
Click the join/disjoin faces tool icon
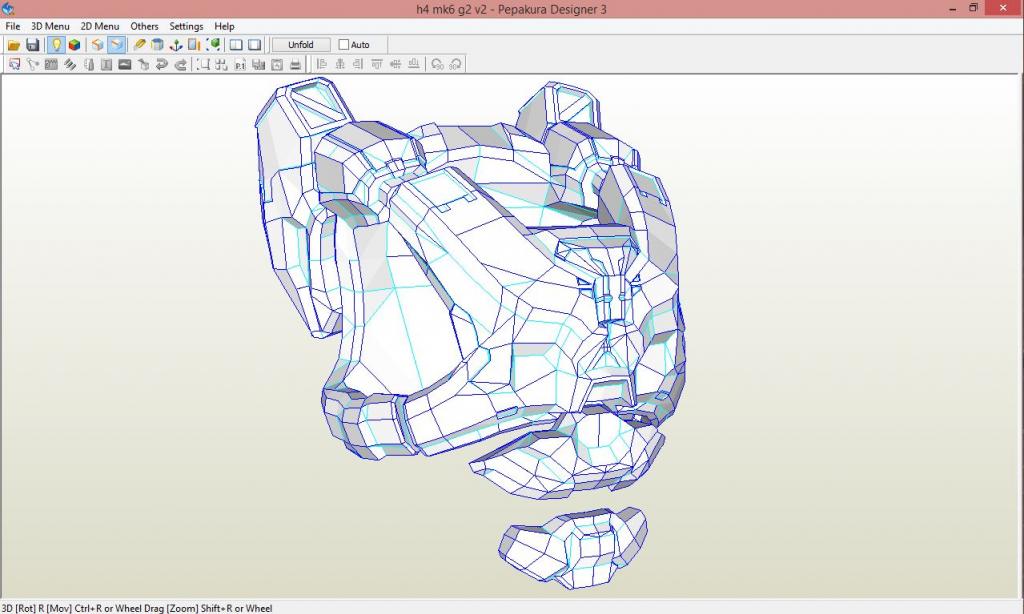coord(33,64)
